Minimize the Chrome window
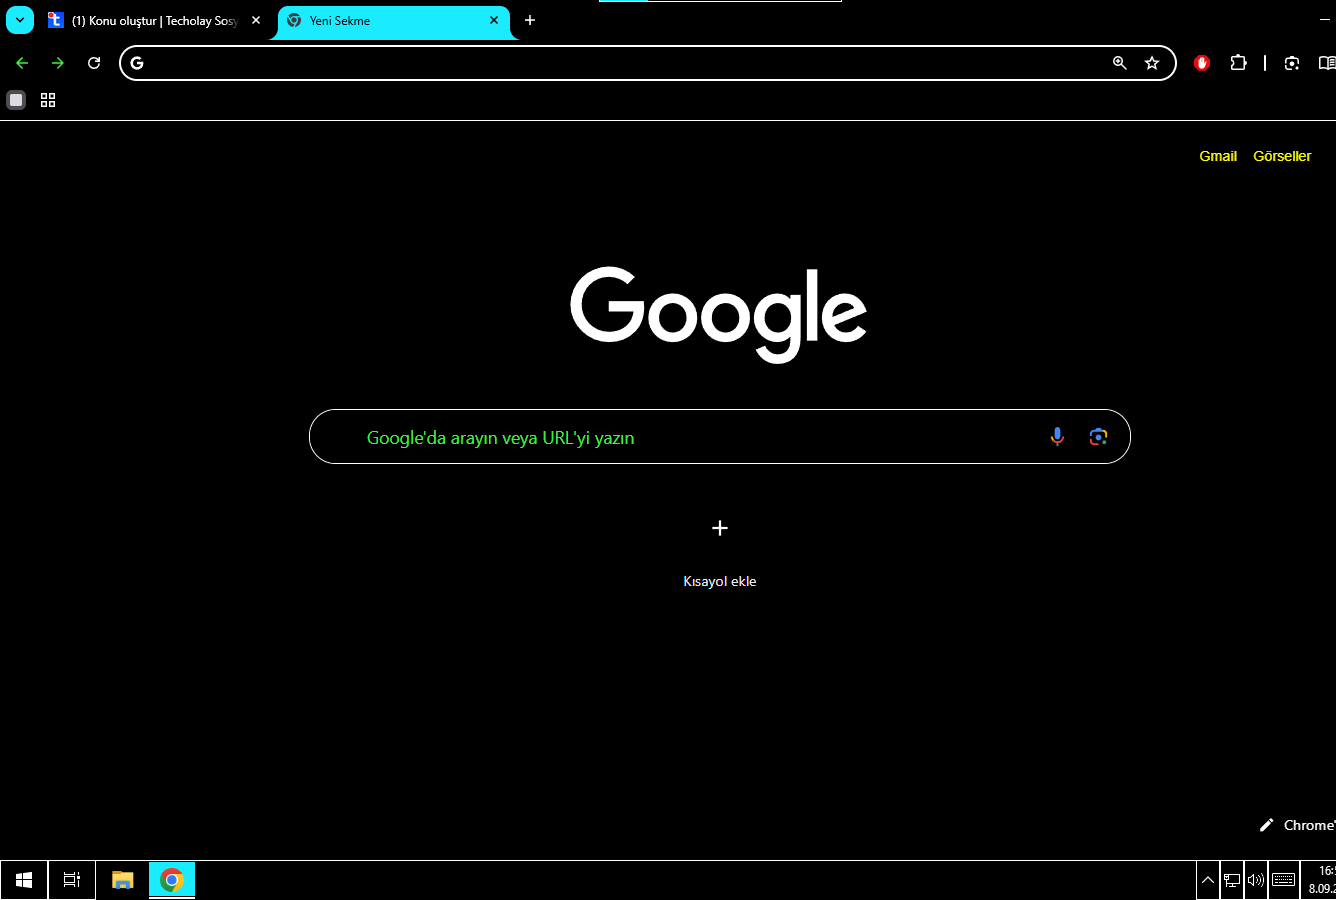Screen dimensions: 1336x900 pyautogui.click(x=1326, y=19)
